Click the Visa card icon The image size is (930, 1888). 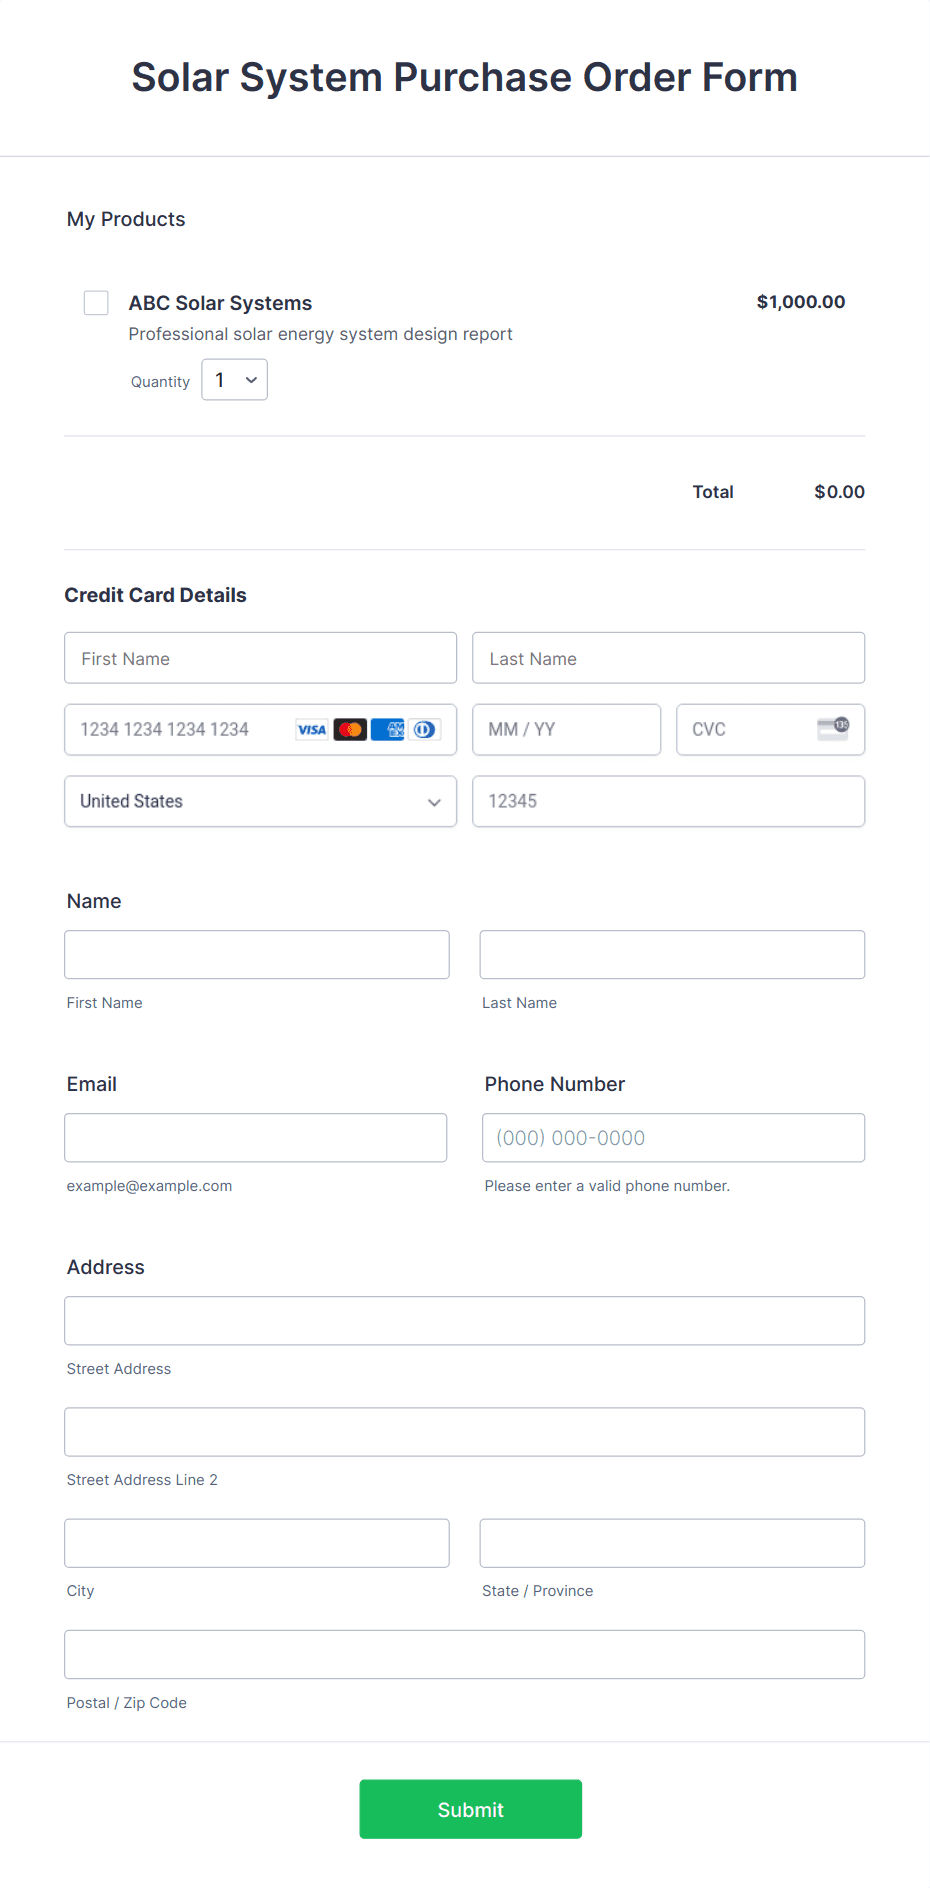tap(311, 729)
